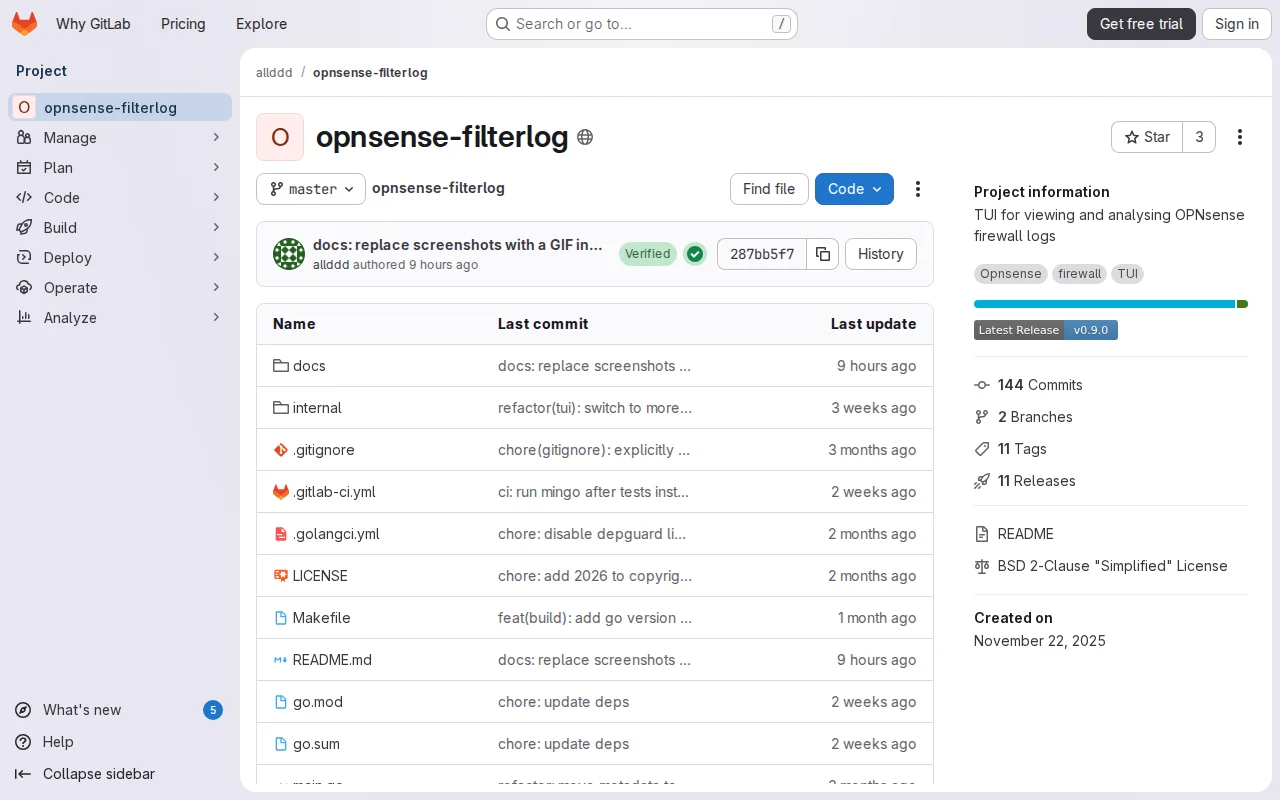This screenshot has width=1280, height=800.
Task: Expand the Code sidebar section
Action: pos(120,197)
